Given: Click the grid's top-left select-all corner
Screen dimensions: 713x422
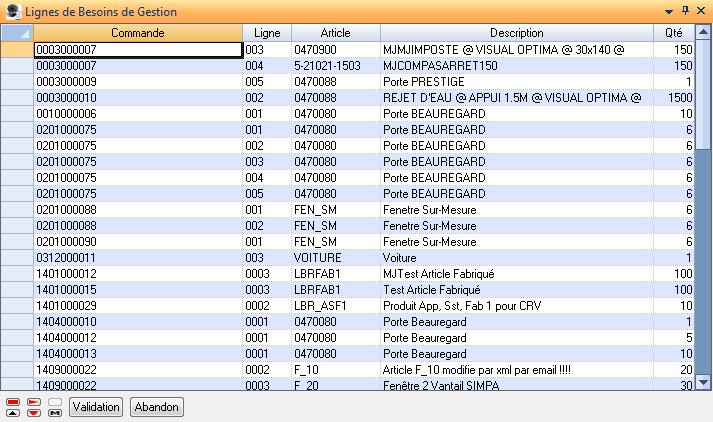Looking at the screenshot, I should [16, 33].
